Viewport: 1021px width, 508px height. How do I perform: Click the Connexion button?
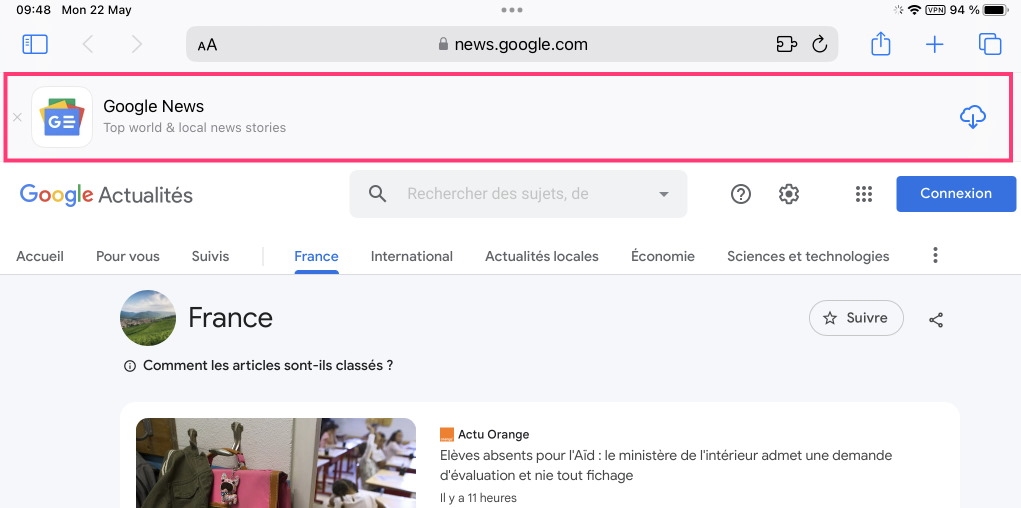[x=956, y=193]
